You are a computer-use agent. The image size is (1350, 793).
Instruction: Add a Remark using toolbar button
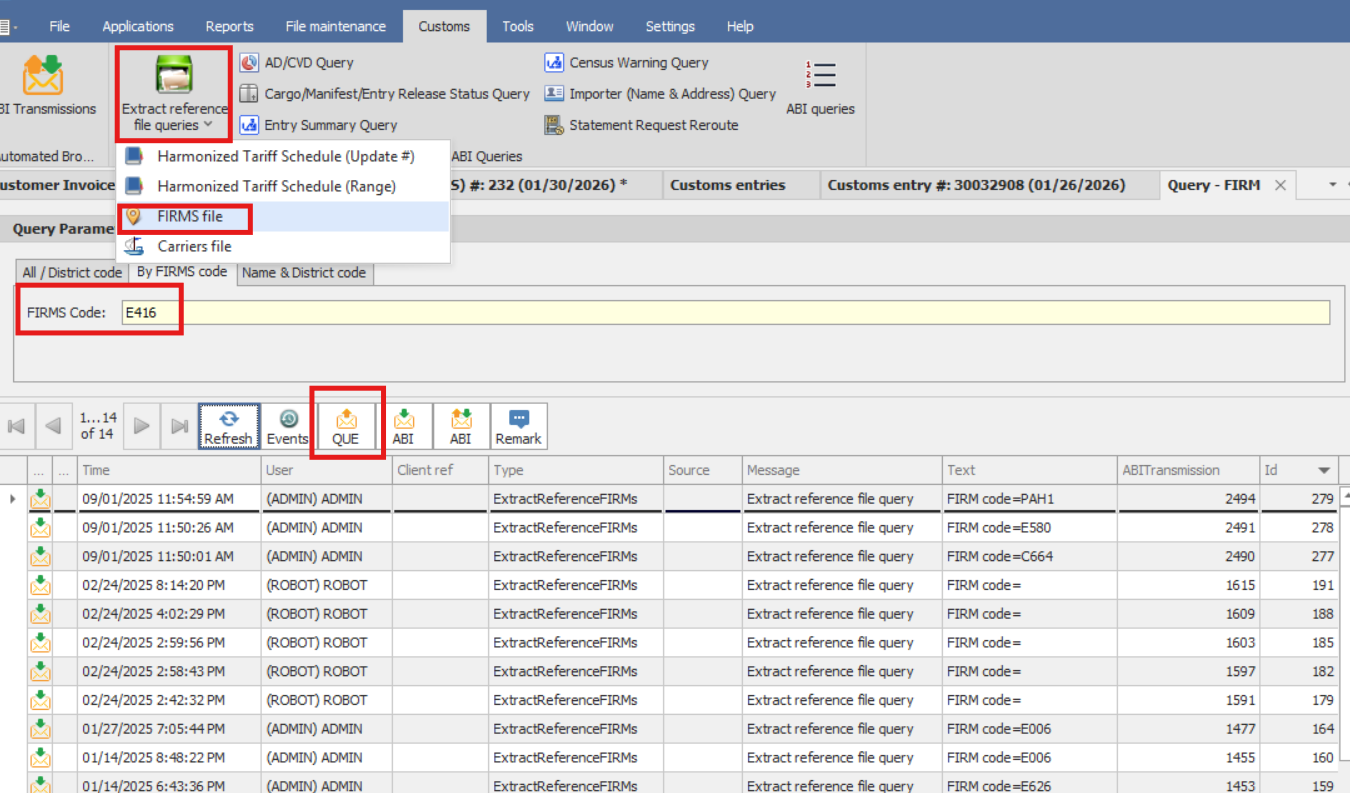[518, 426]
